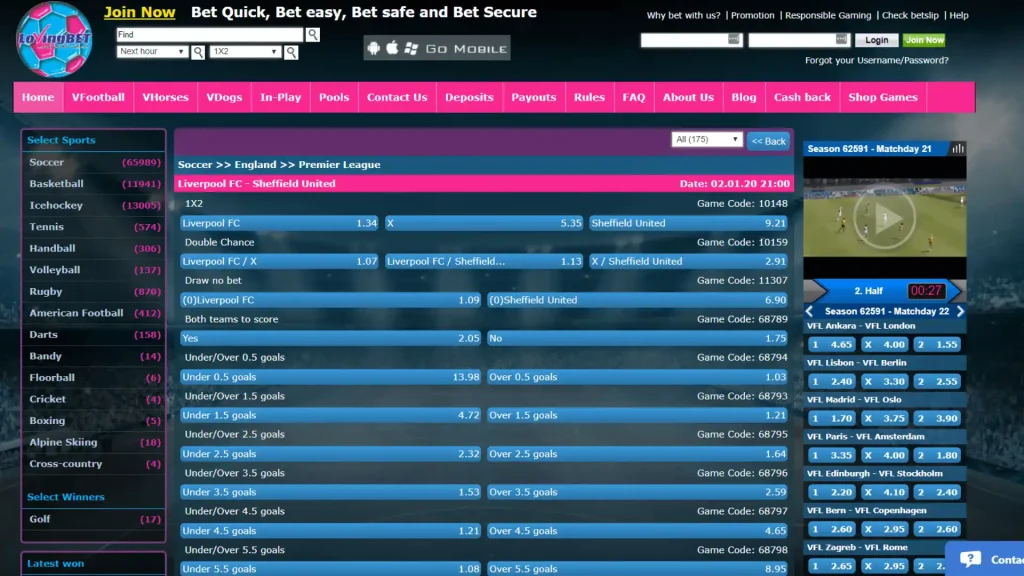Pick VFL Madrid - Oslo draw 3.75

pos(884,419)
